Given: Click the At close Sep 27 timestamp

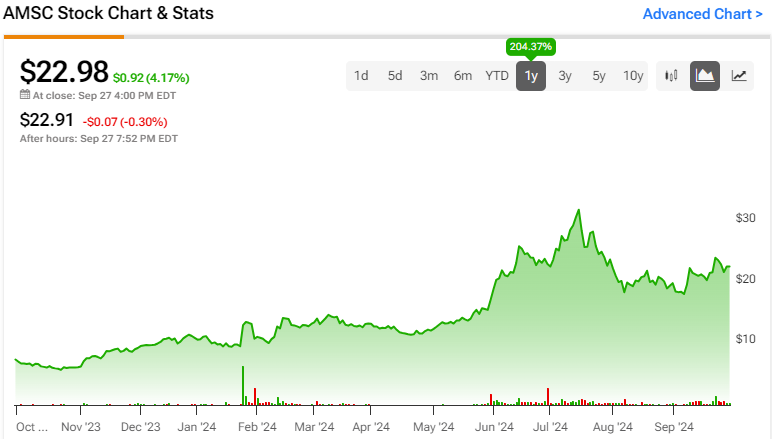Looking at the screenshot, I should click(x=104, y=95).
